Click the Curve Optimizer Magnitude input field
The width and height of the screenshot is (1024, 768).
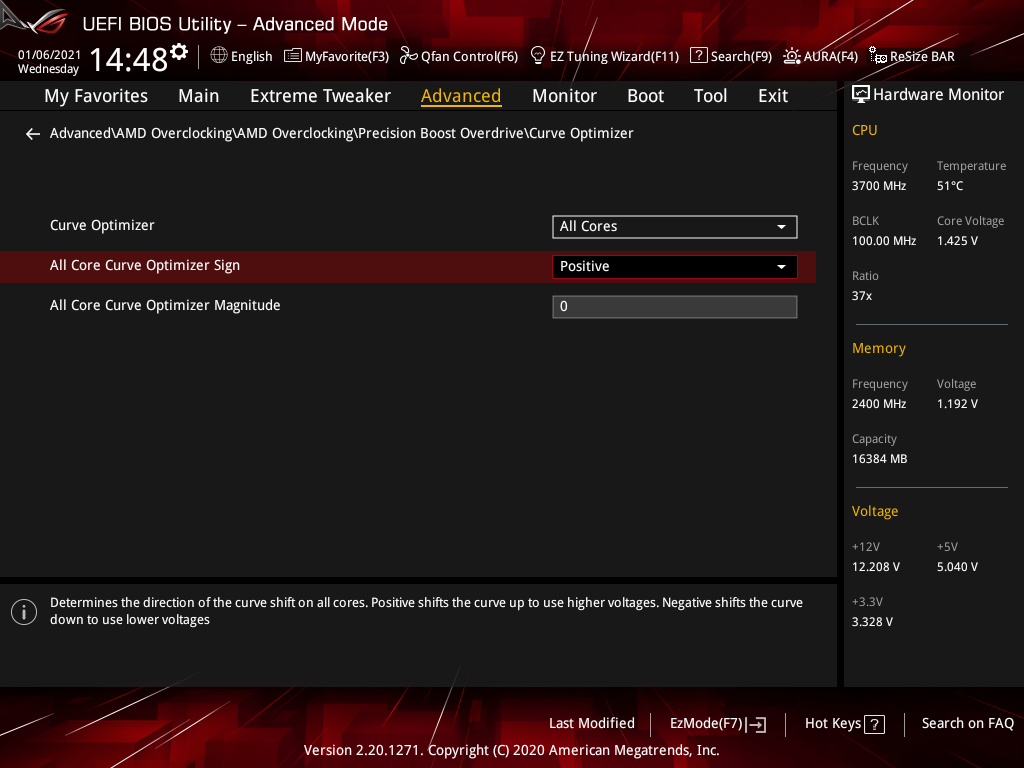[675, 306]
